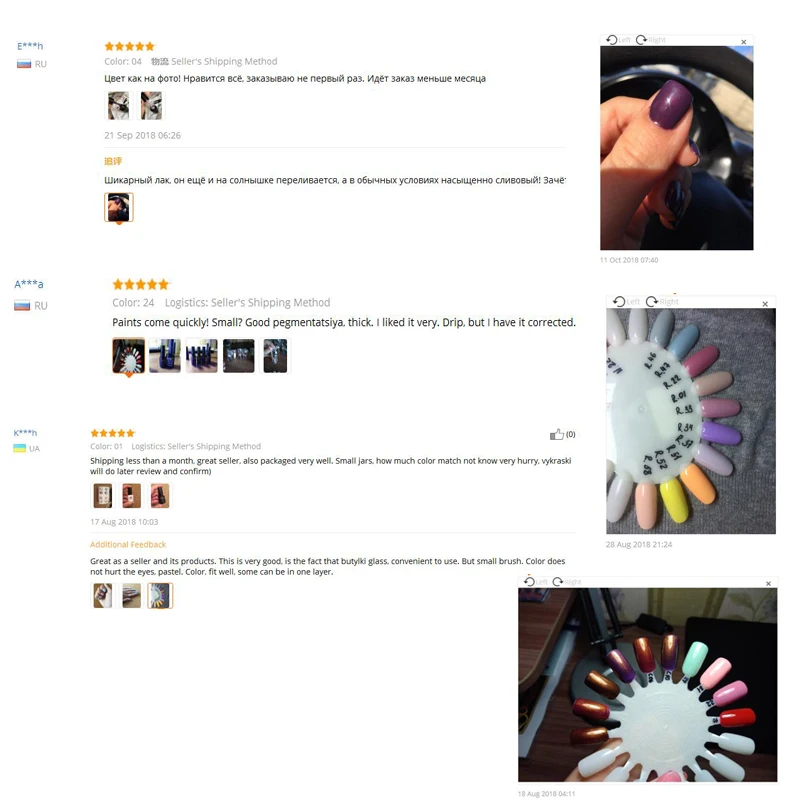Open reviewer E***h profile link
Image resolution: width=800 pixels, height=800 pixels.
(30, 46)
